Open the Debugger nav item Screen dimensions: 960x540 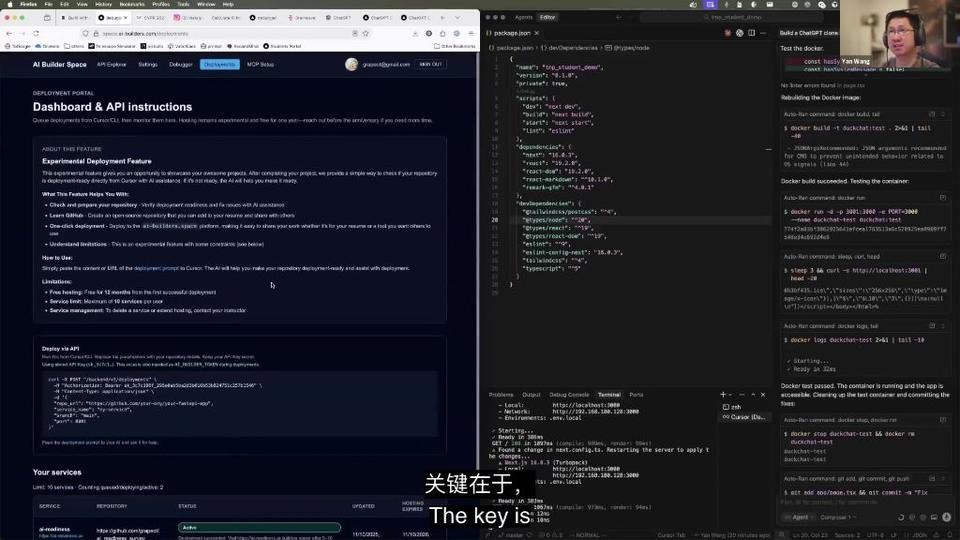pyautogui.click(x=181, y=64)
